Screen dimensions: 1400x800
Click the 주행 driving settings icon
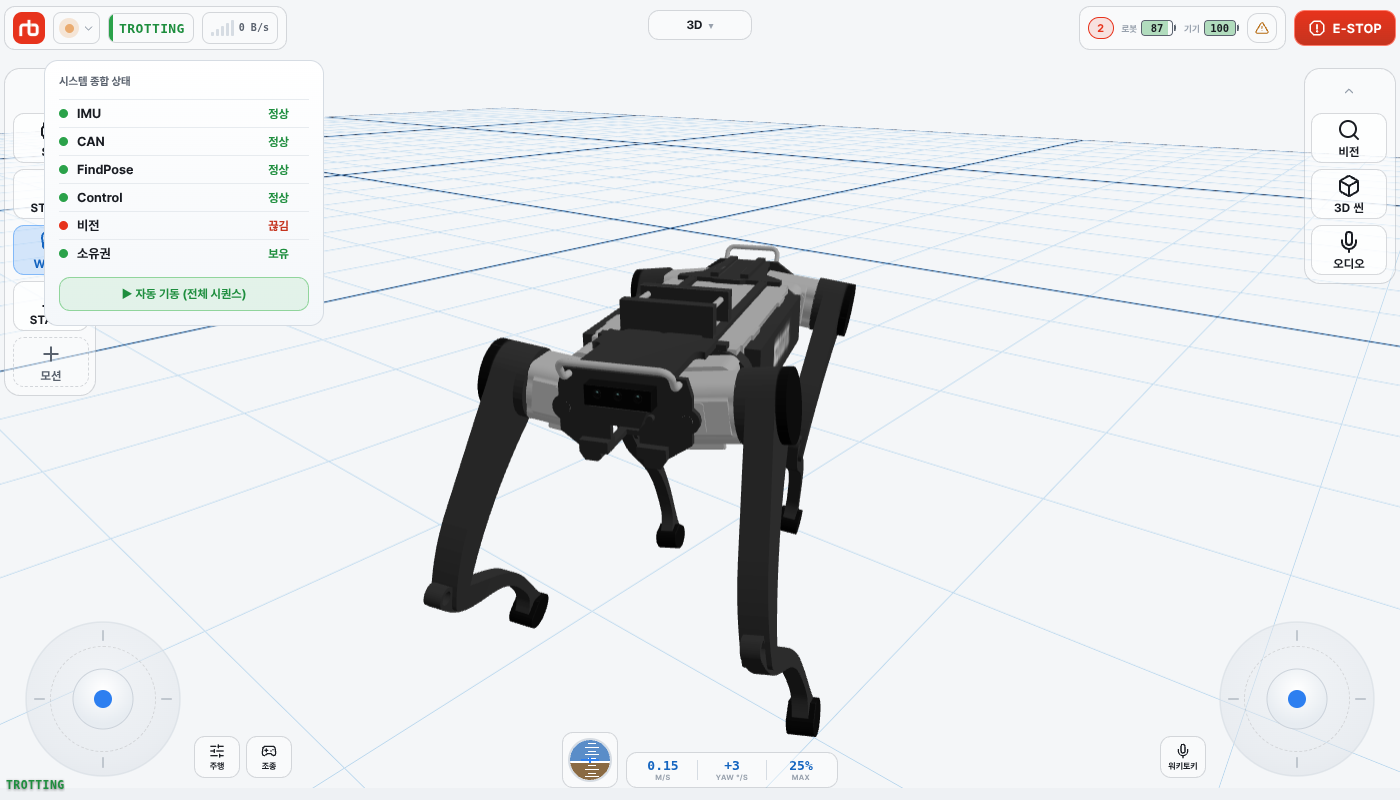pos(217,757)
